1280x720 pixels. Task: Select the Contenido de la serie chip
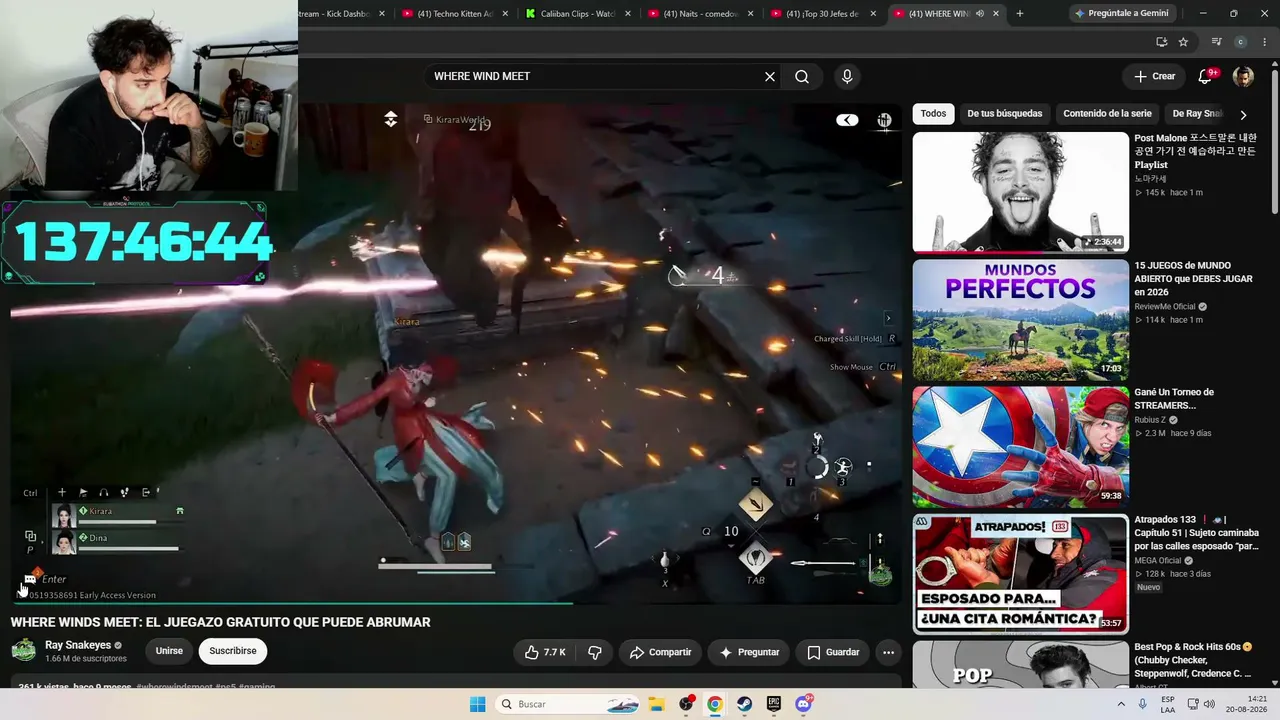coord(1108,114)
